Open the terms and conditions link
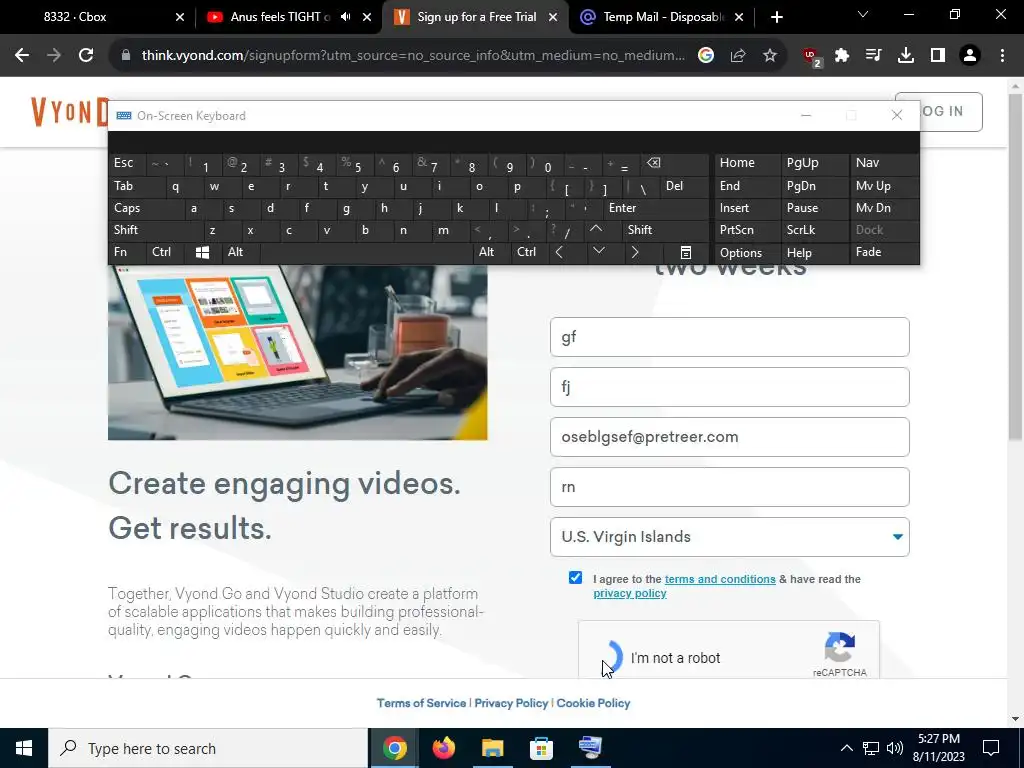Viewport: 1024px width, 768px height. [x=720, y=579]
